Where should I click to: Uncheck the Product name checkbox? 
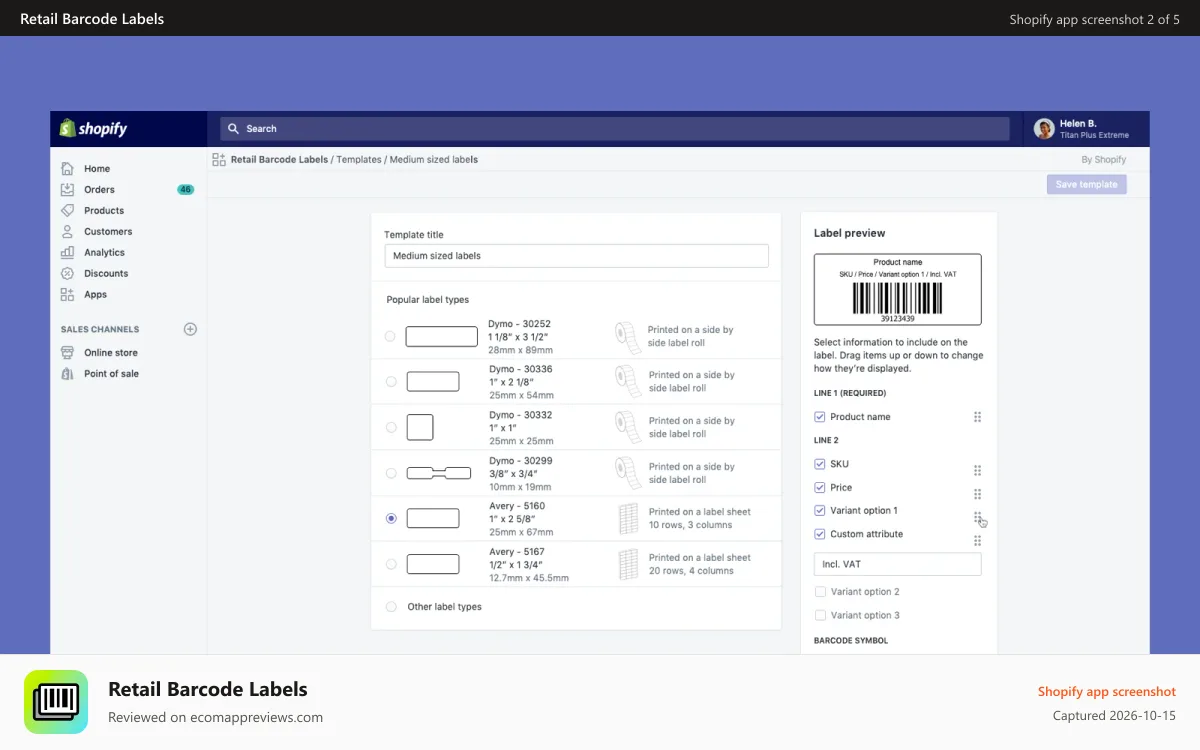point(820,417)
